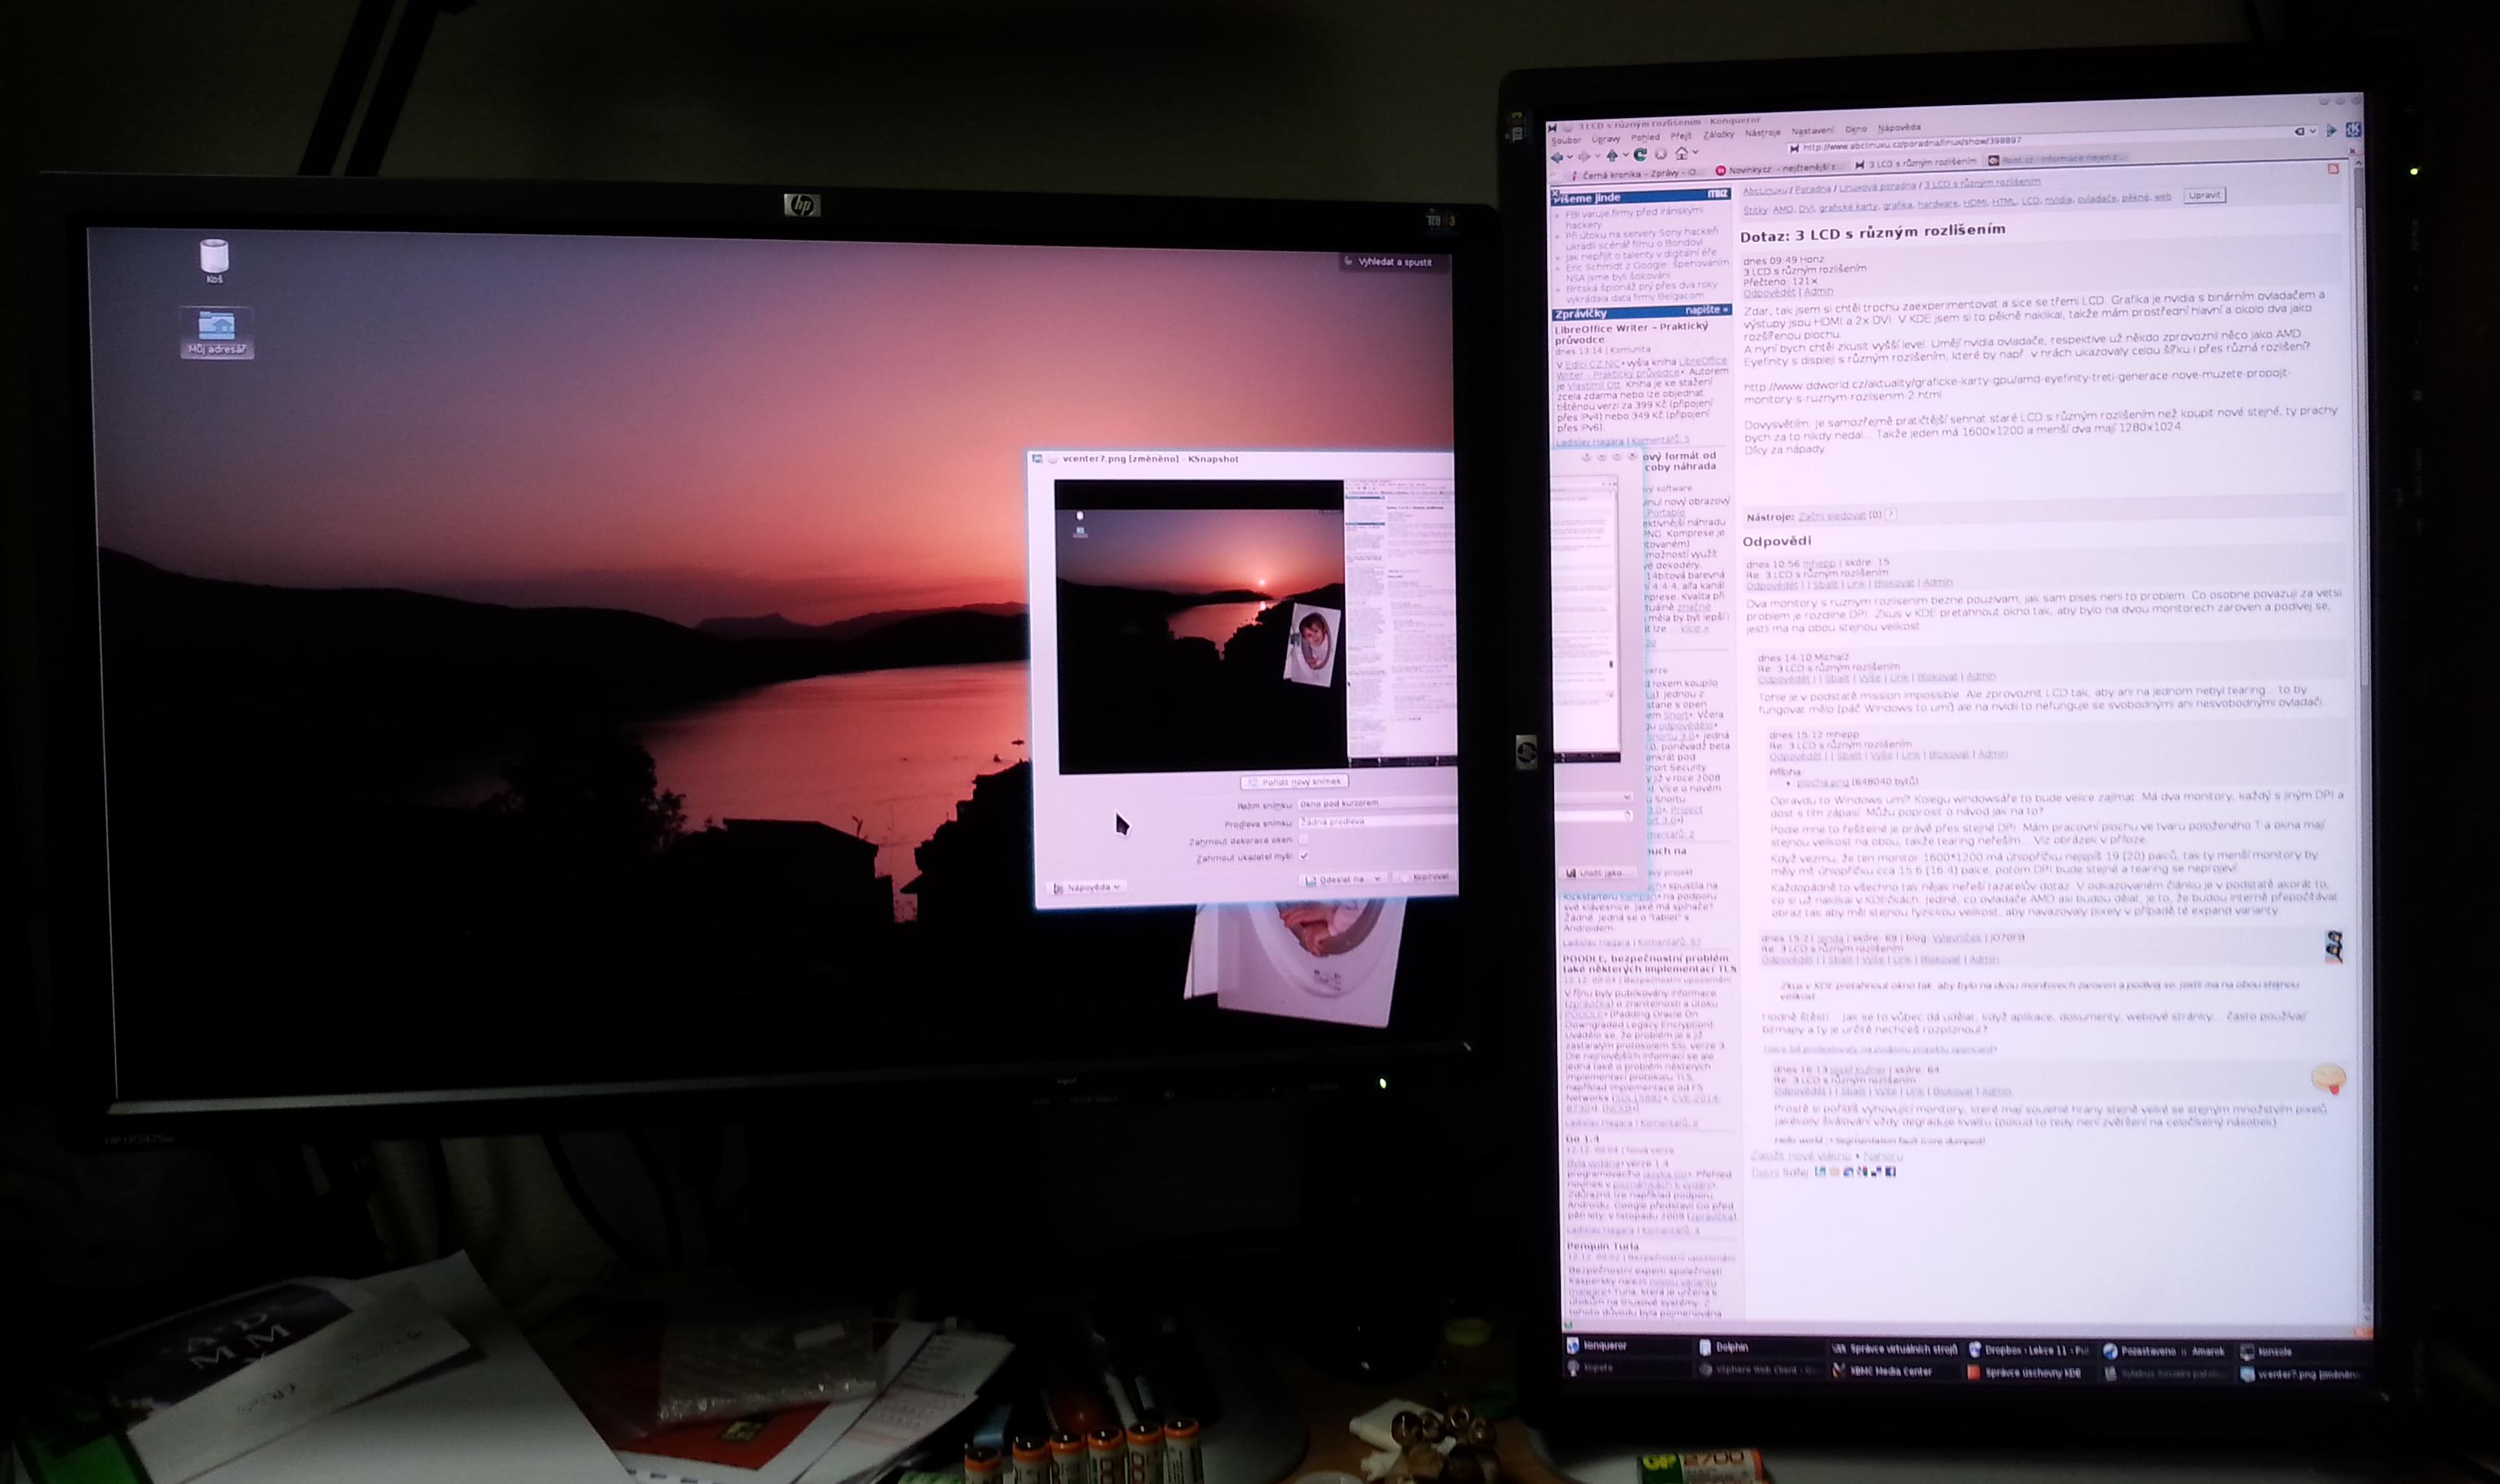This screenshot has width=2500, height=1484.
Task: Click the Linuxová poradna breadcrumb link
Action: pyautogui.click(x=1877, y=186)
